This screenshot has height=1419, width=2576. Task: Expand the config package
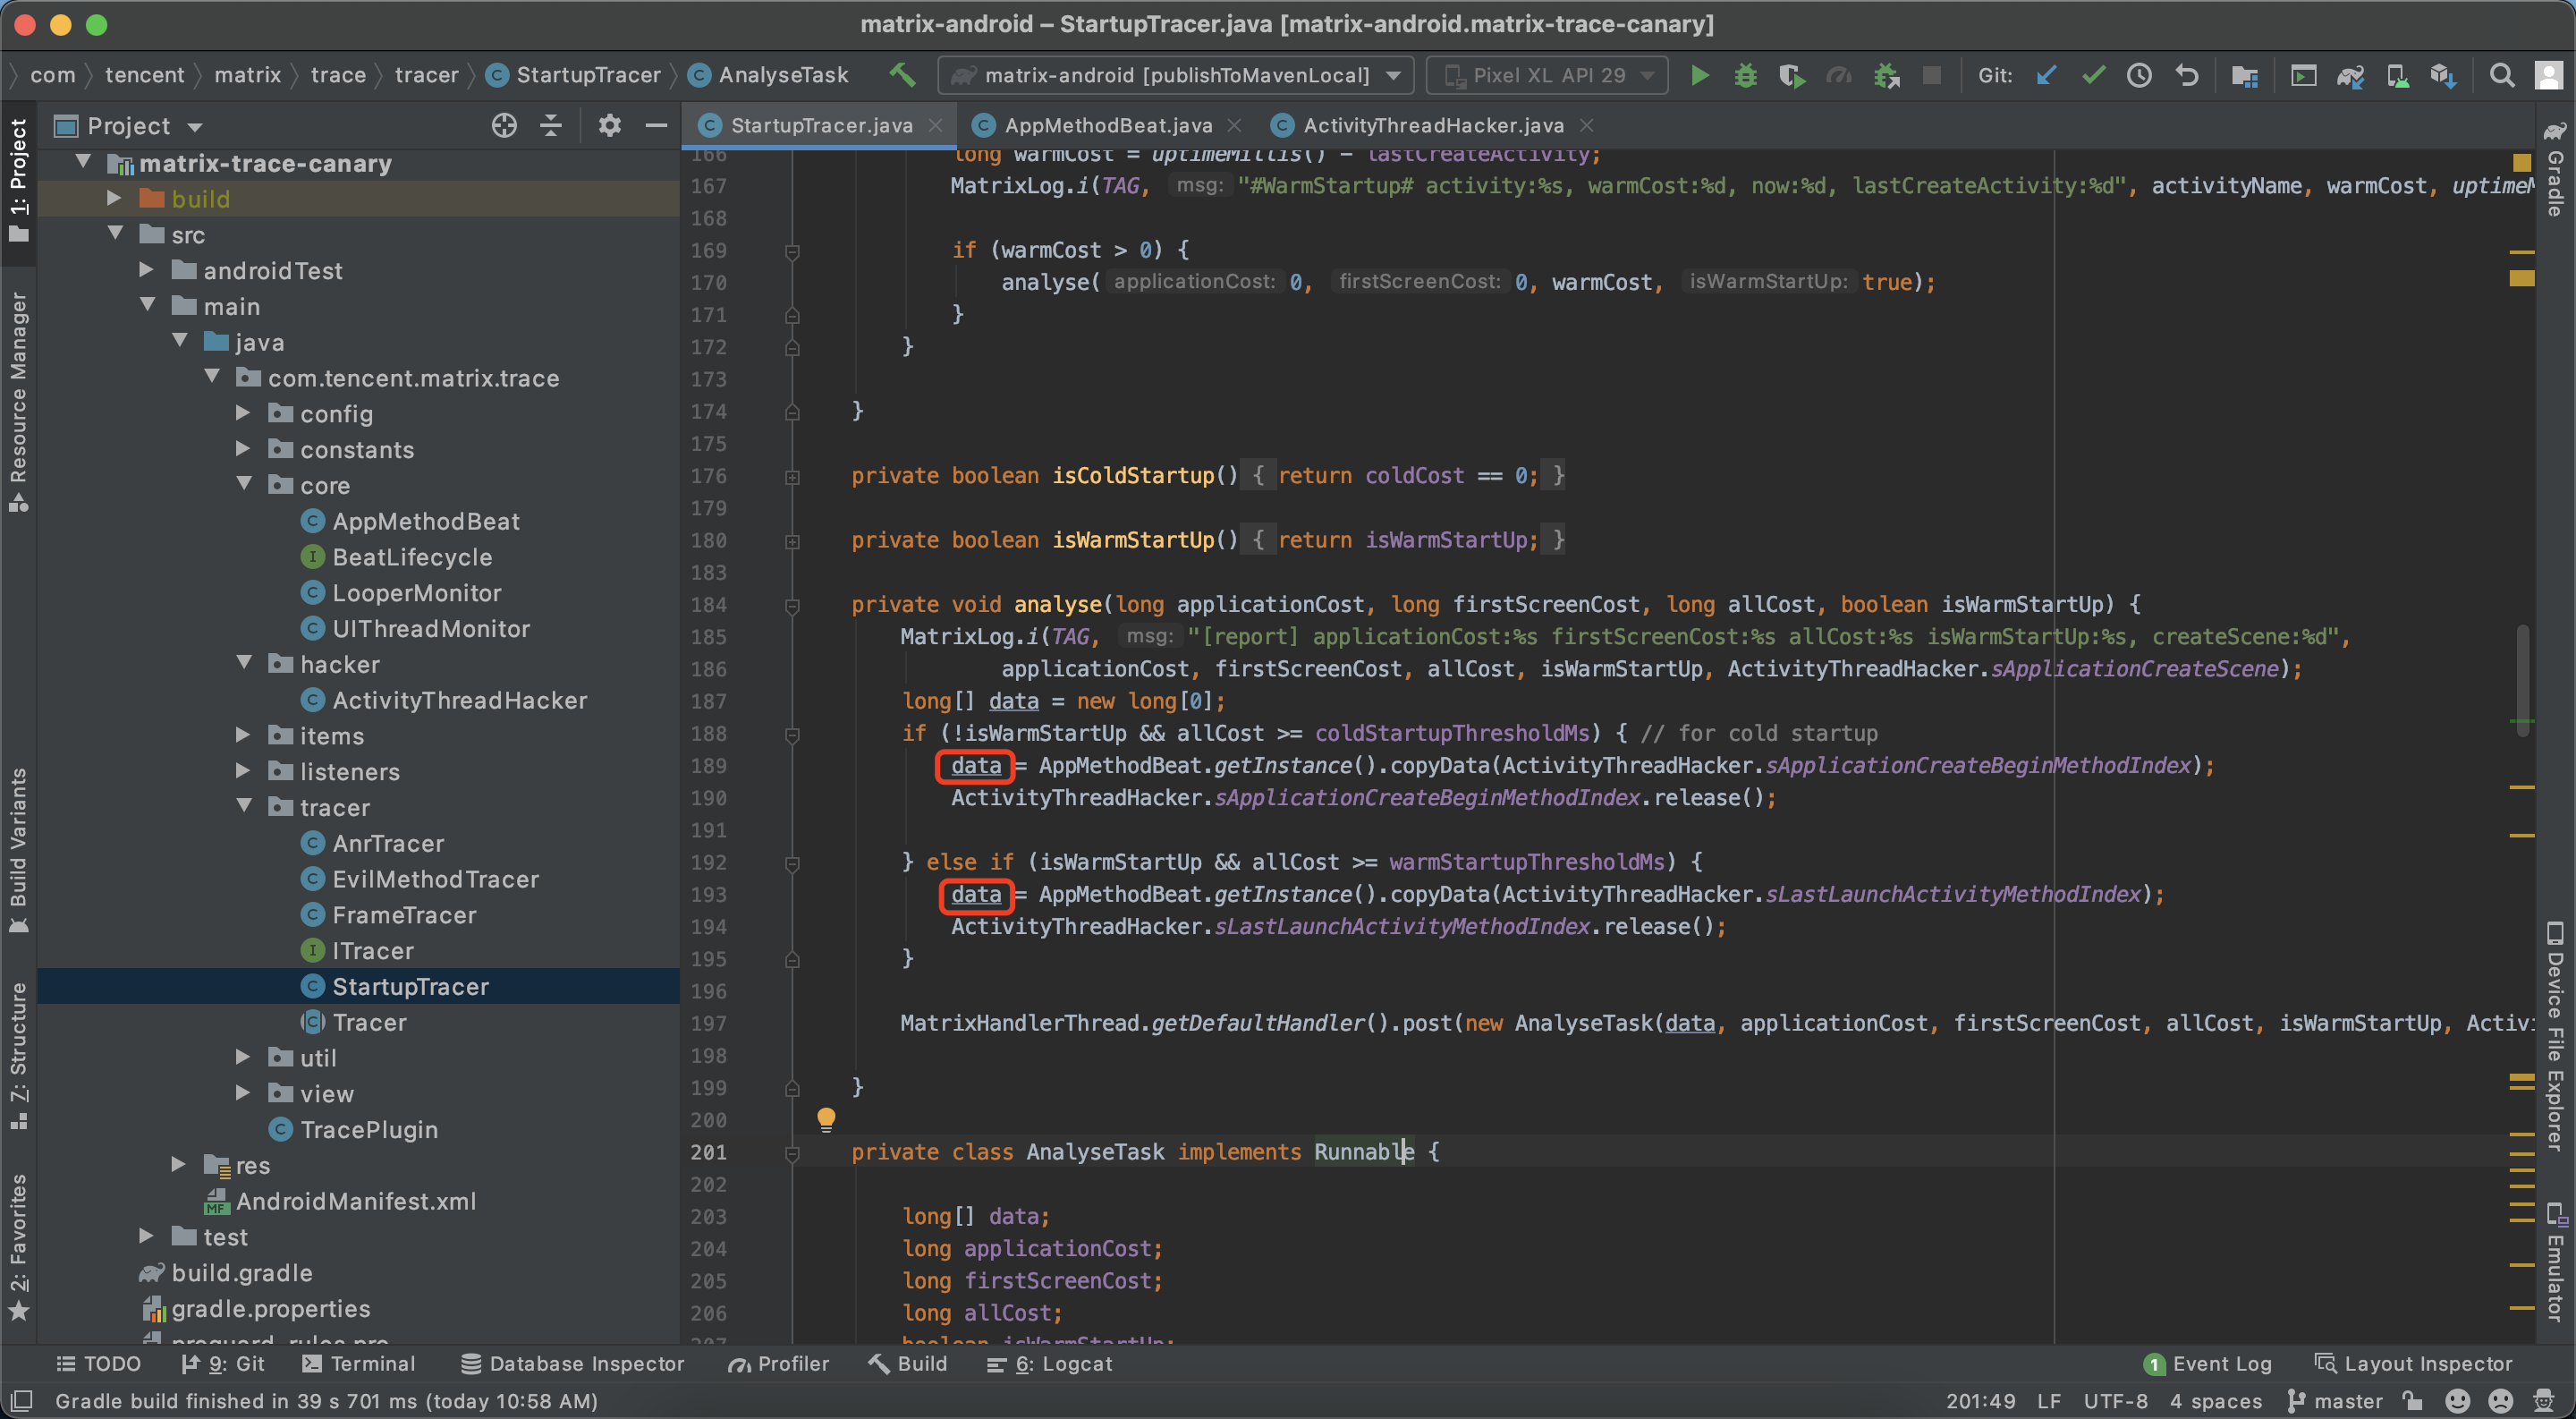coord(243,413)
